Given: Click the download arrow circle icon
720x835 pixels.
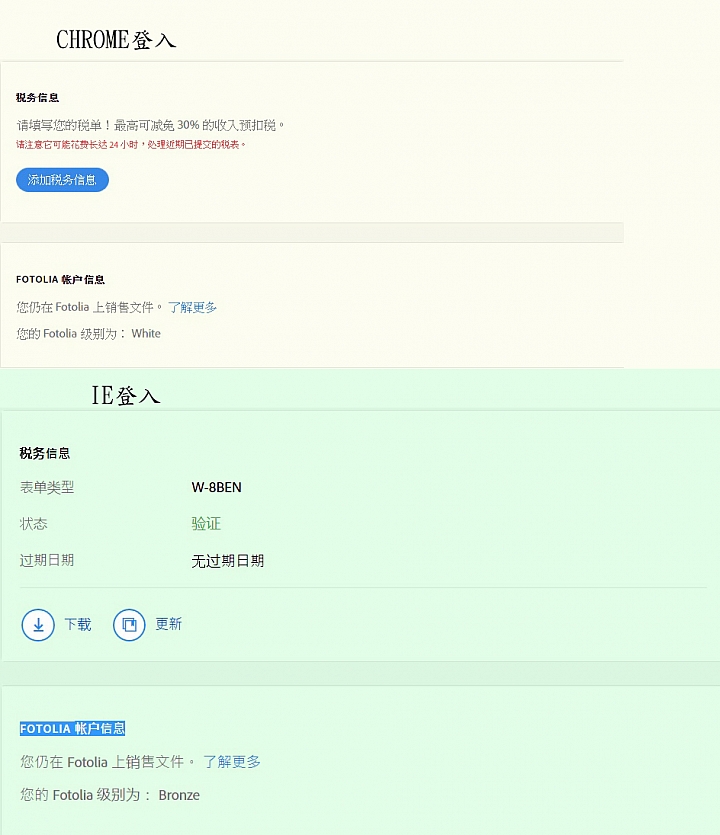Looking at the screenshot, I should pyautogui.click(x=38, y=625).
